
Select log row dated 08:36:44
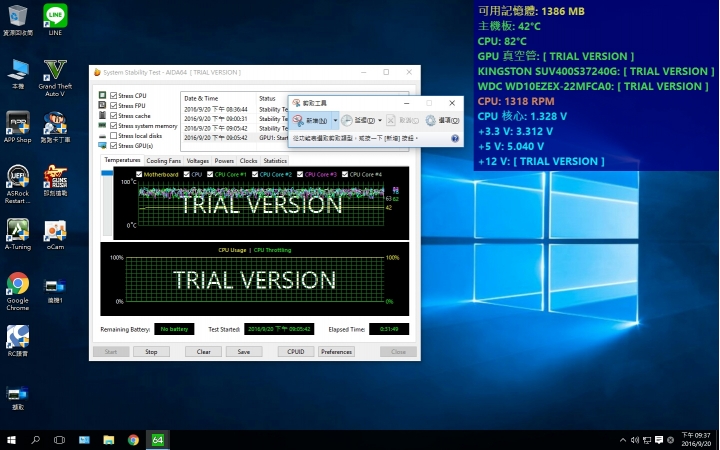click(x=235, y=109)
